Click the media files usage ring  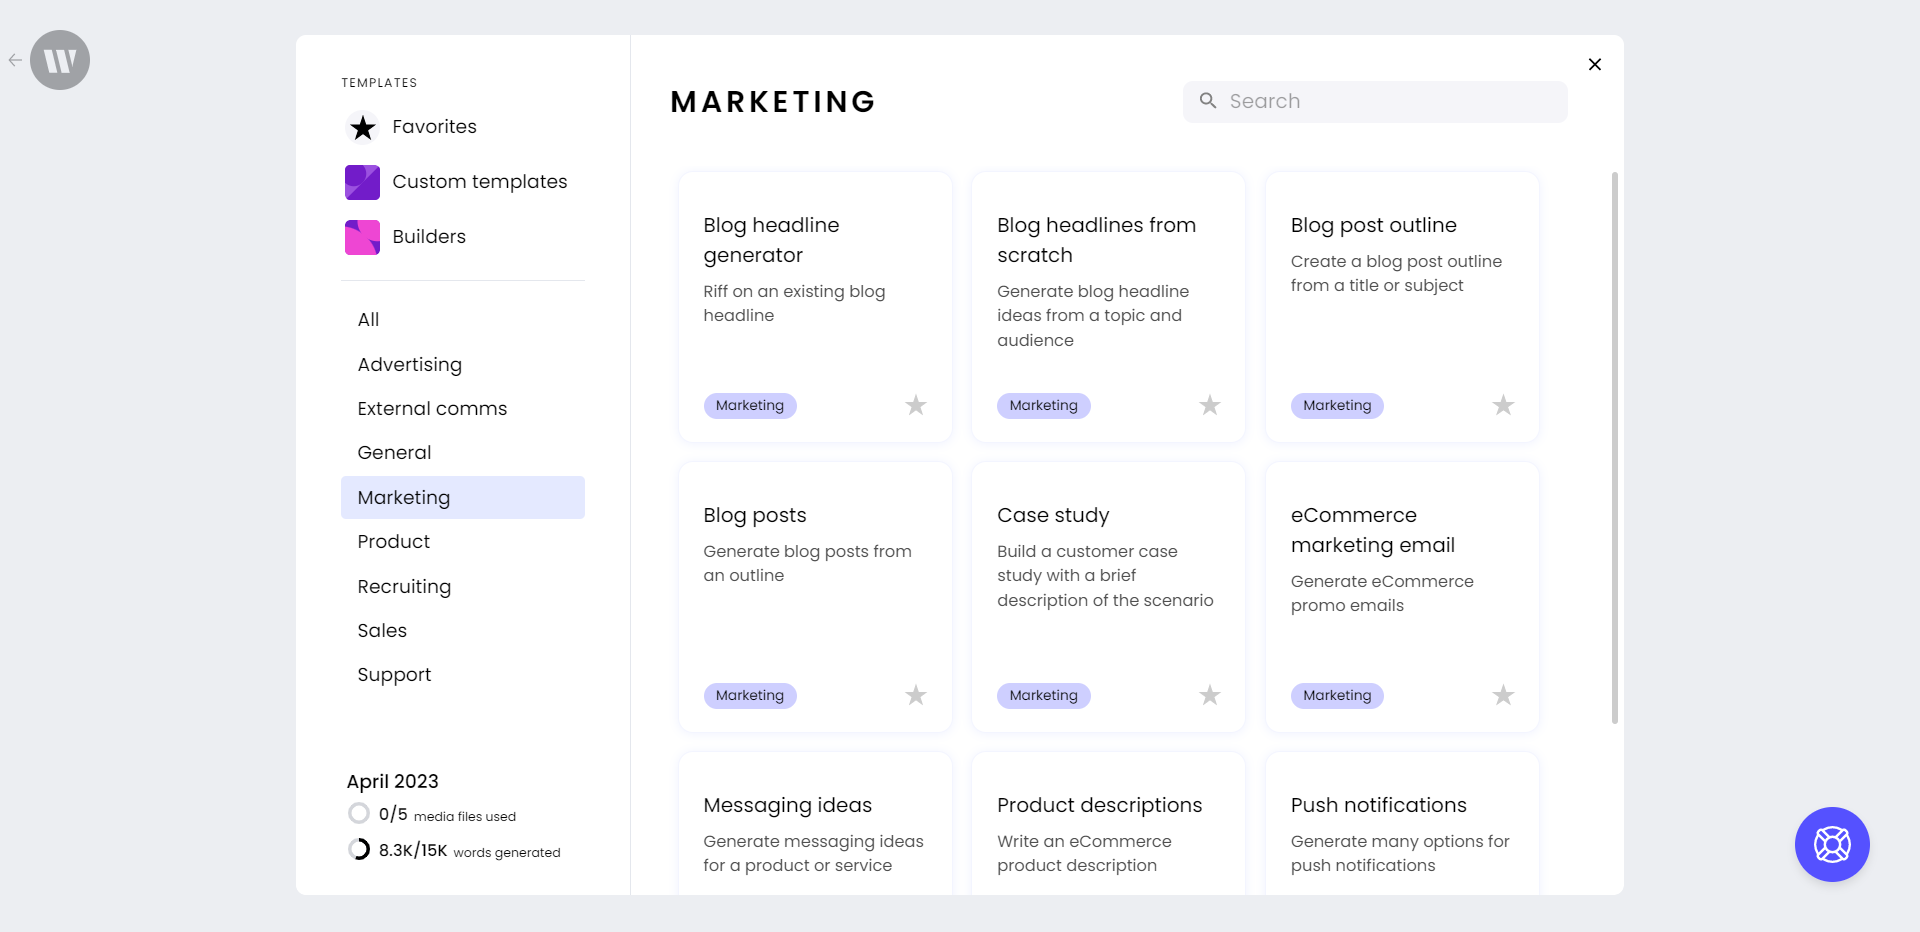pyautogui.click(x=359, y=813)
